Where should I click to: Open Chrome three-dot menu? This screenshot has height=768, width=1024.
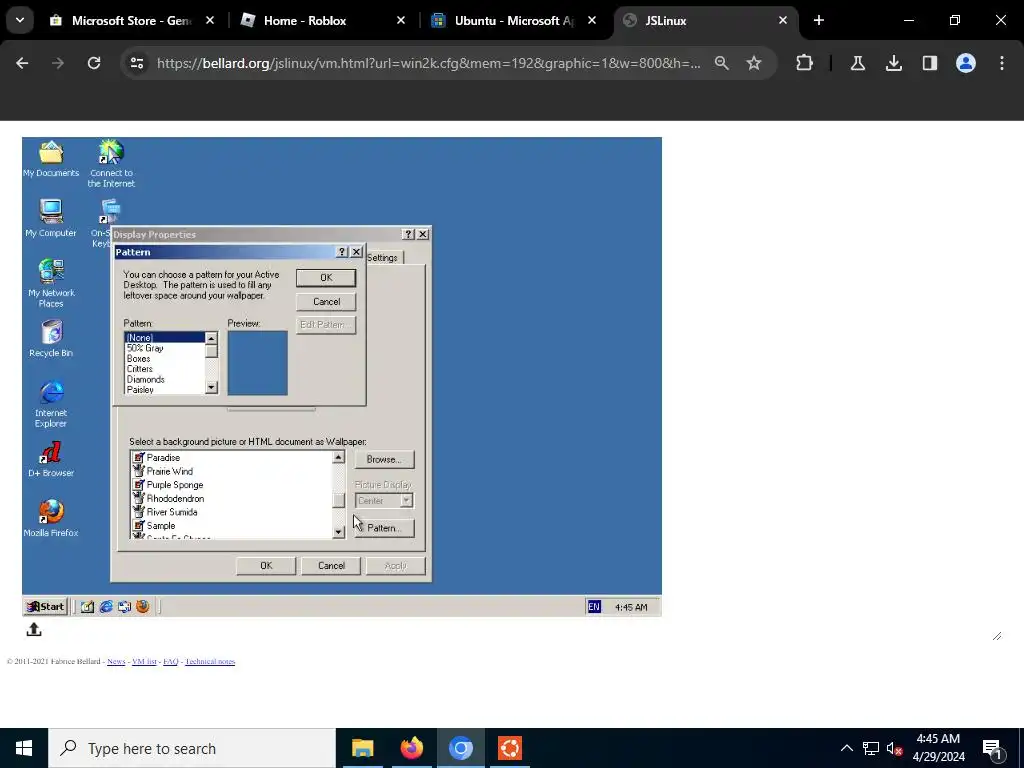click(x=1002, y=63)
